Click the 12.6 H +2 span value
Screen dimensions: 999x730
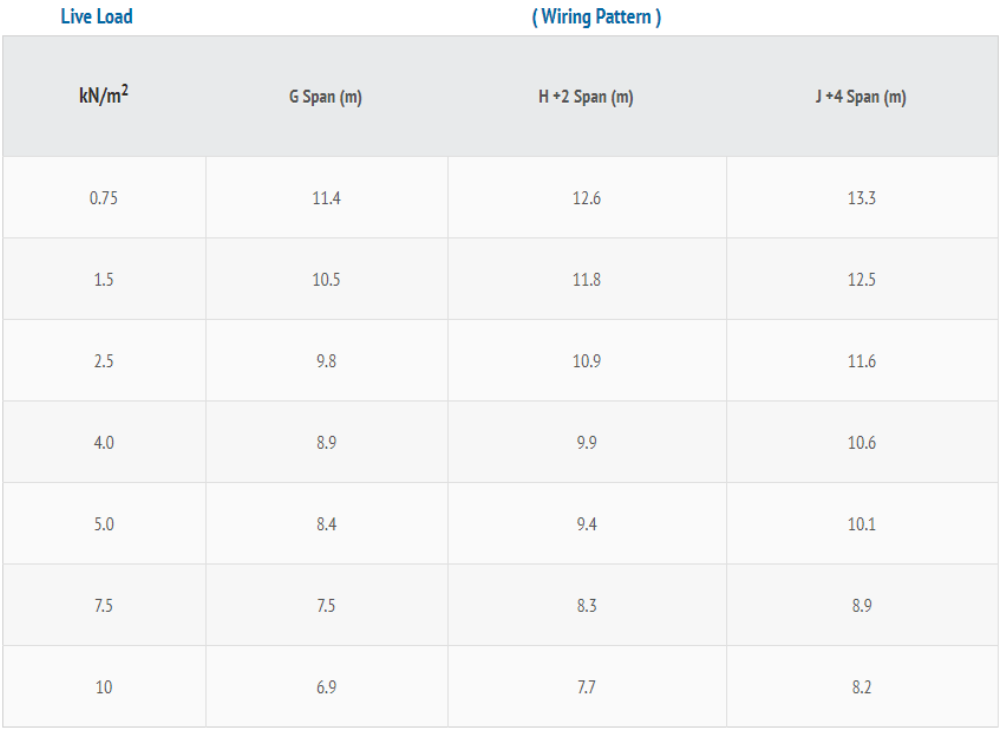pyautogui.click(x=587, y=198)
